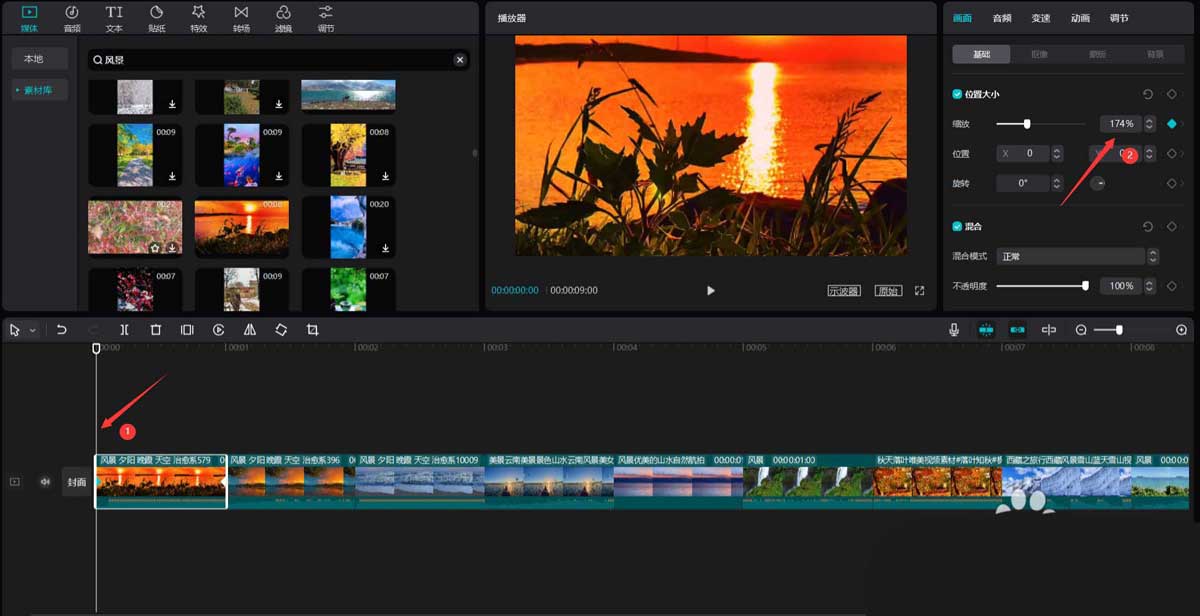
Task: Expand the selection tool dropdown arrow
Action: click(33, 330)
